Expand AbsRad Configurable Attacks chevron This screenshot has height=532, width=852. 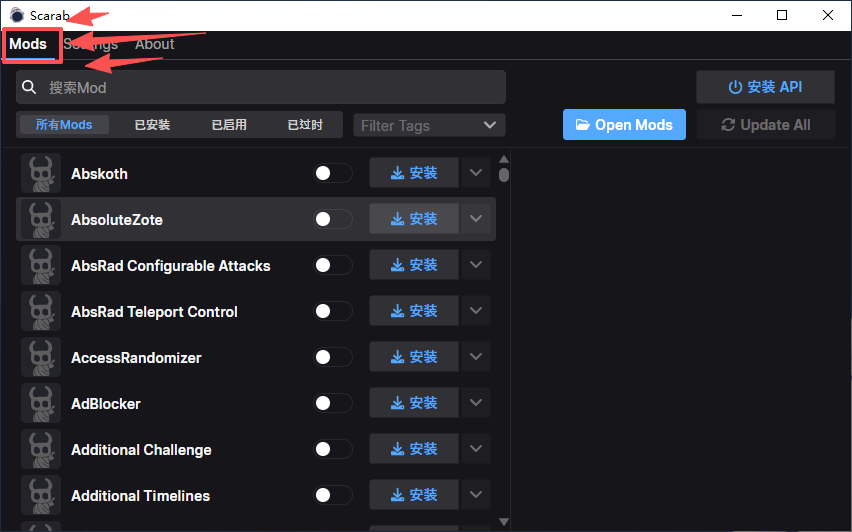tap(476, 265)
